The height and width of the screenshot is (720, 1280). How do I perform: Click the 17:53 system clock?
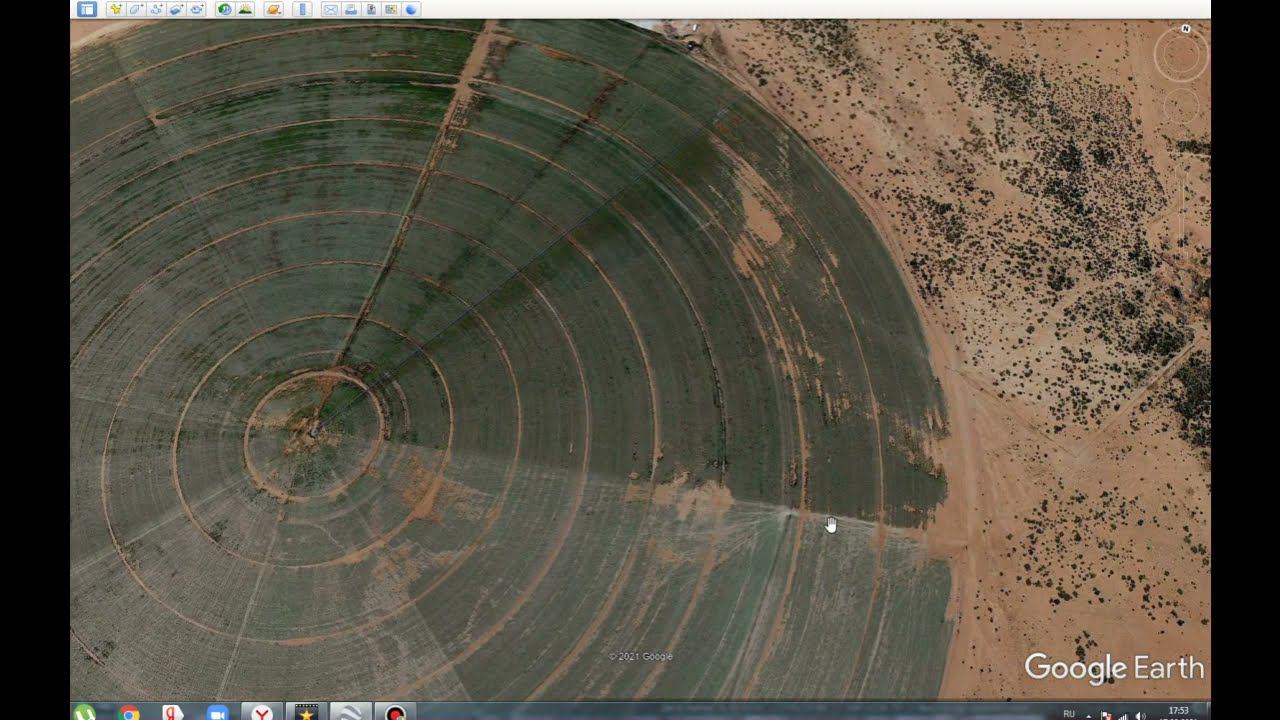coord(1178,711)
